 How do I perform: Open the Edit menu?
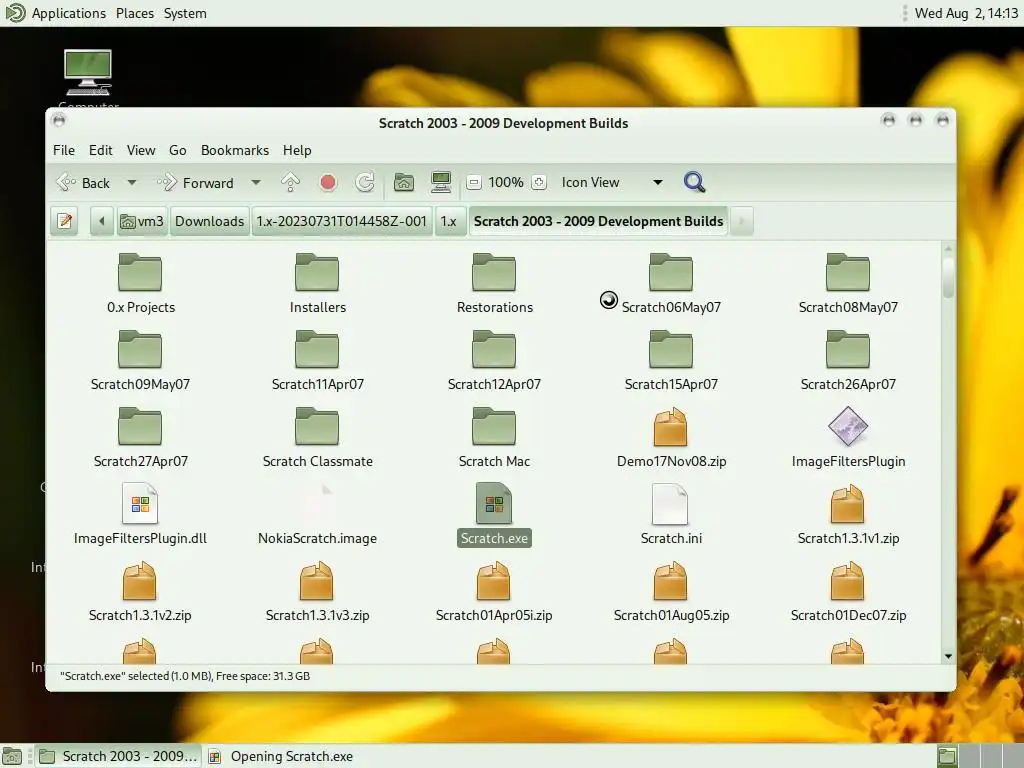101,150
